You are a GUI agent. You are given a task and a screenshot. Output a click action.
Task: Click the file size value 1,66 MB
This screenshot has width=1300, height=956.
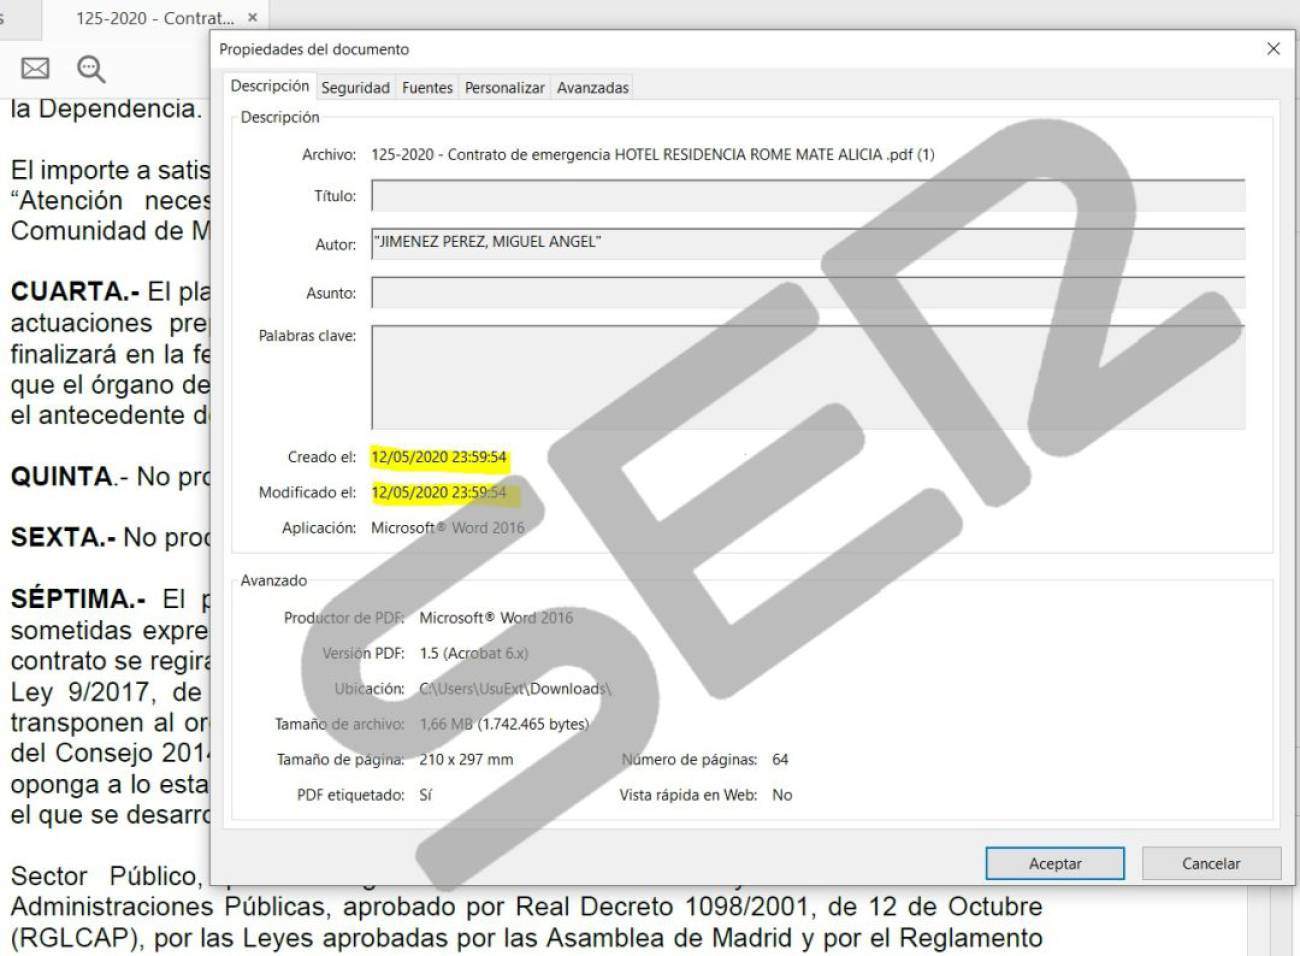504,724
